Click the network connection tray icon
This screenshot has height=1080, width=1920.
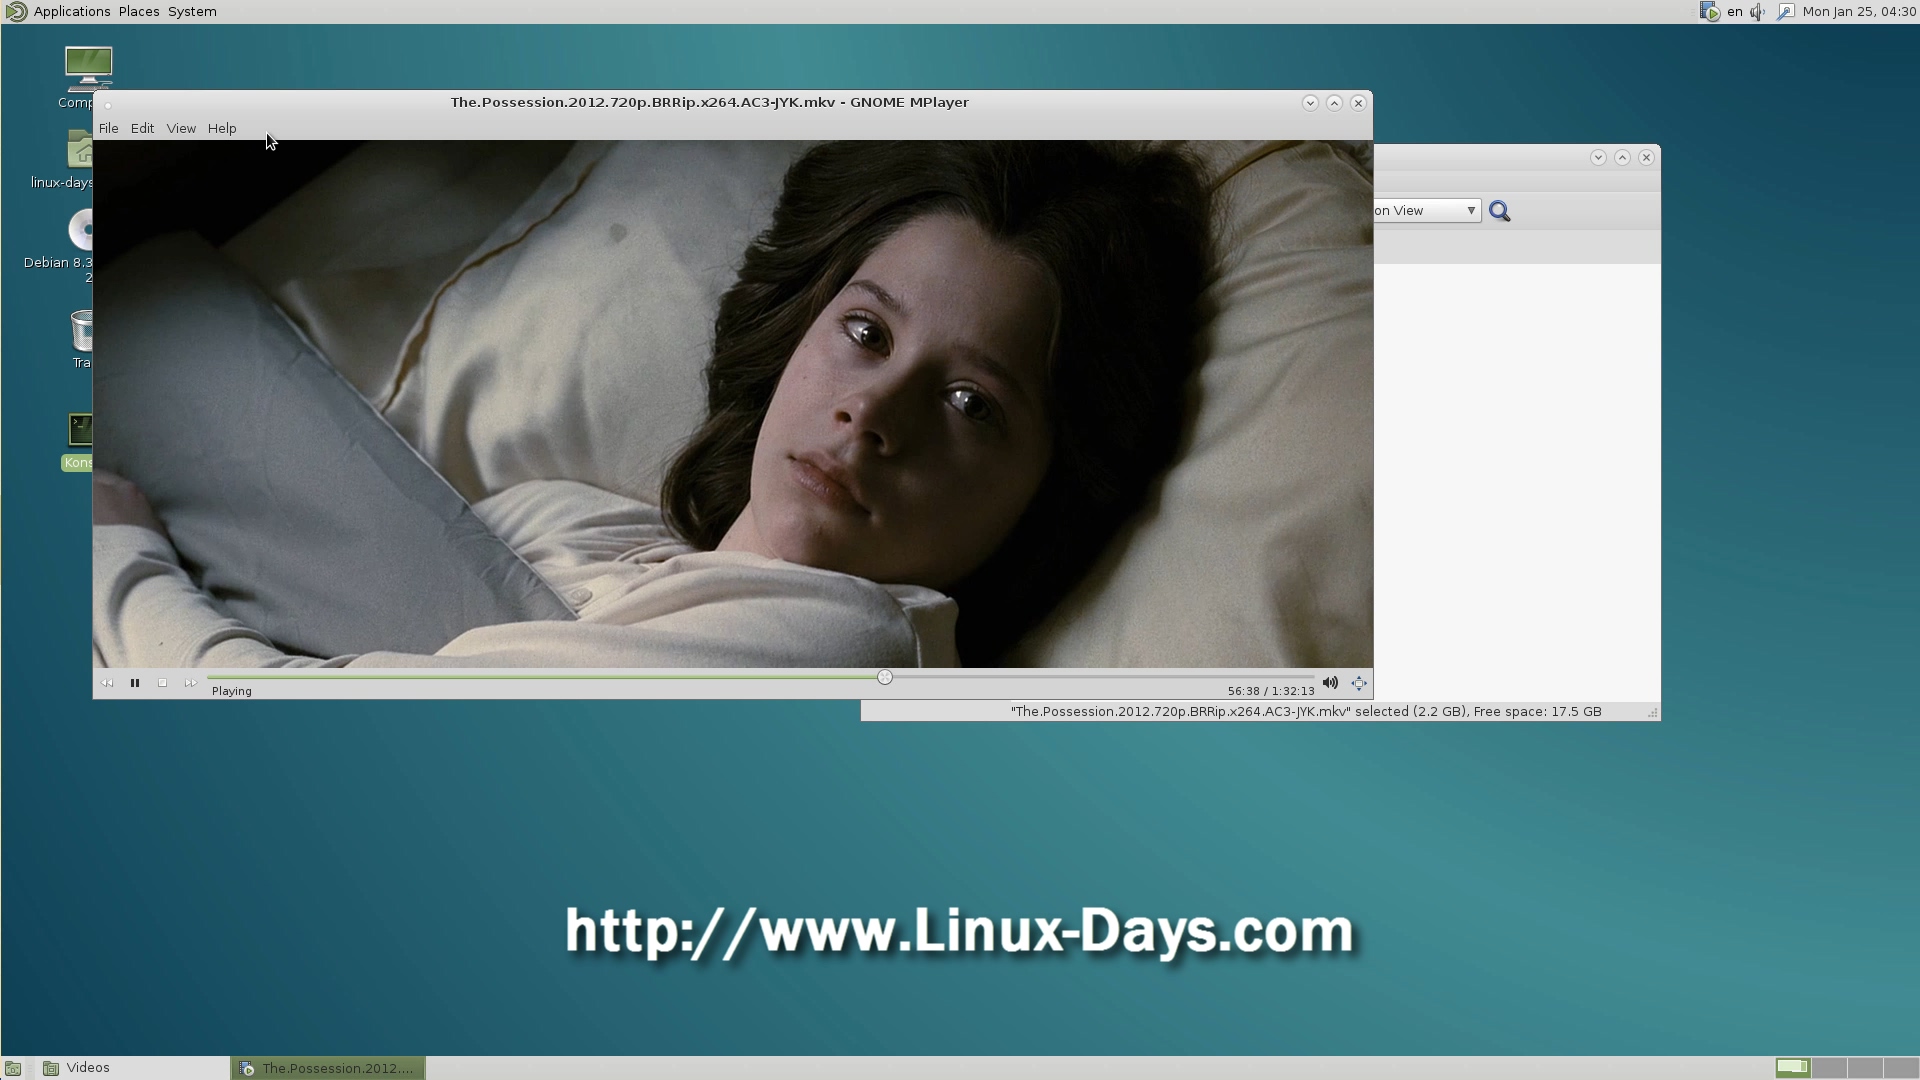tap(1785, 12)
